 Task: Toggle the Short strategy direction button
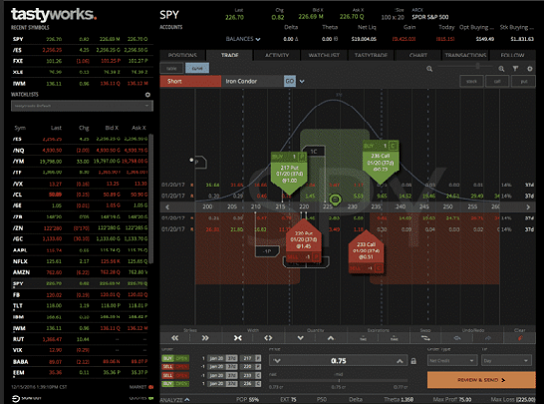pyautogui.click(x=190, y=81)
